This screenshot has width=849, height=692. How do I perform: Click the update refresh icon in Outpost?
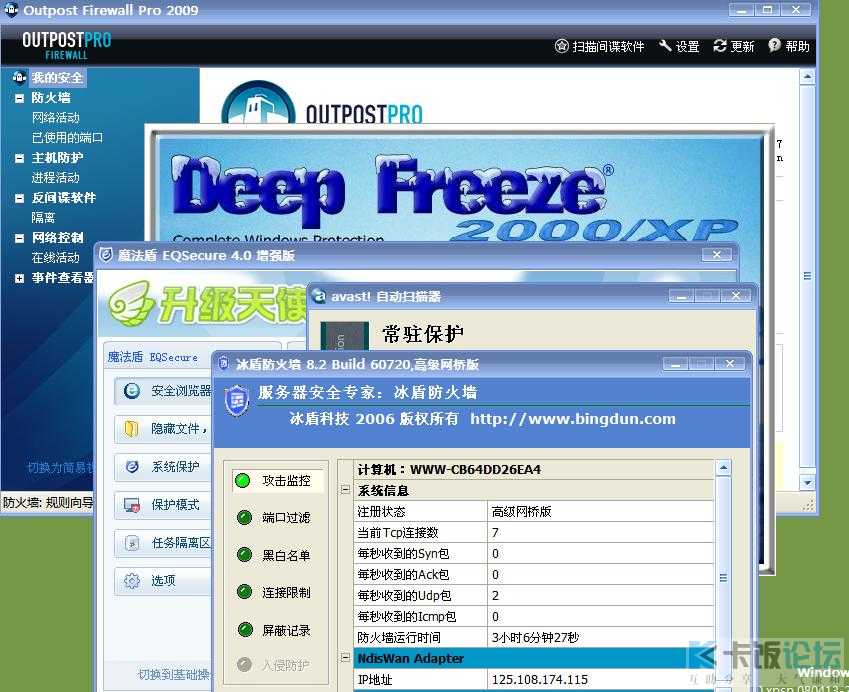[x=720, y=46]
